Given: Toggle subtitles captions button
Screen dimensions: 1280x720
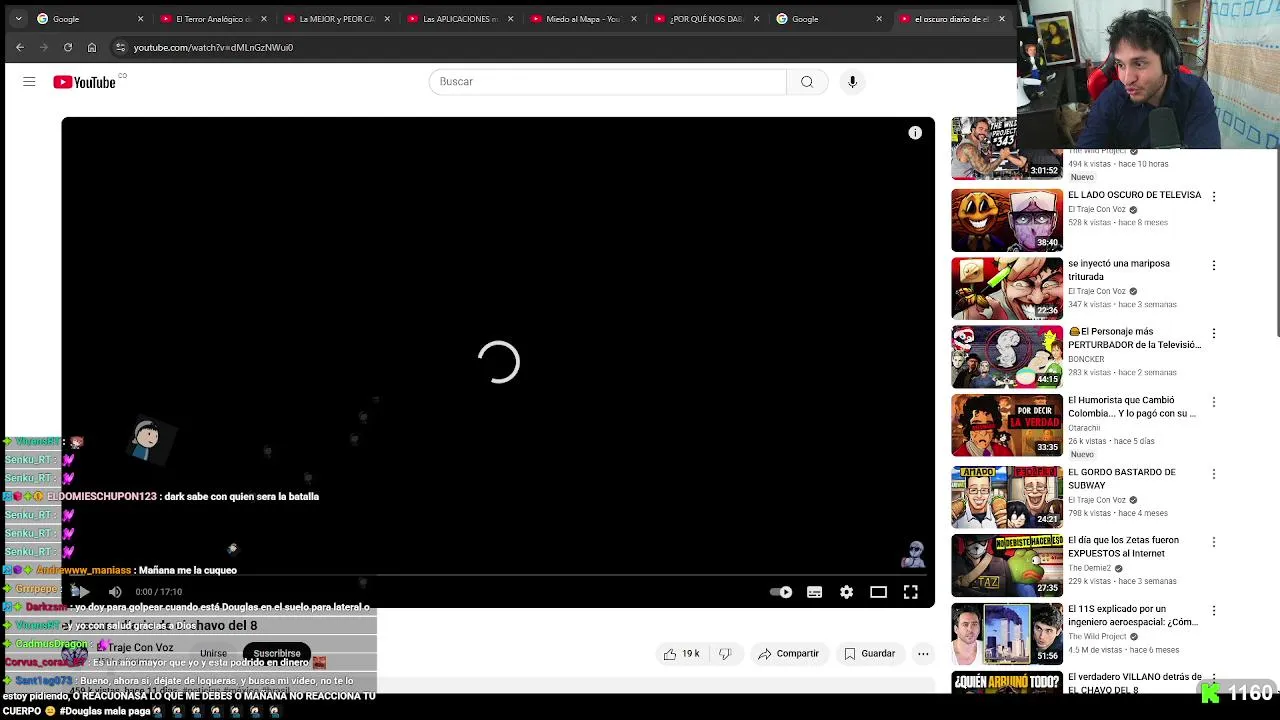Looking at the screenshot, I should (815, 592).
